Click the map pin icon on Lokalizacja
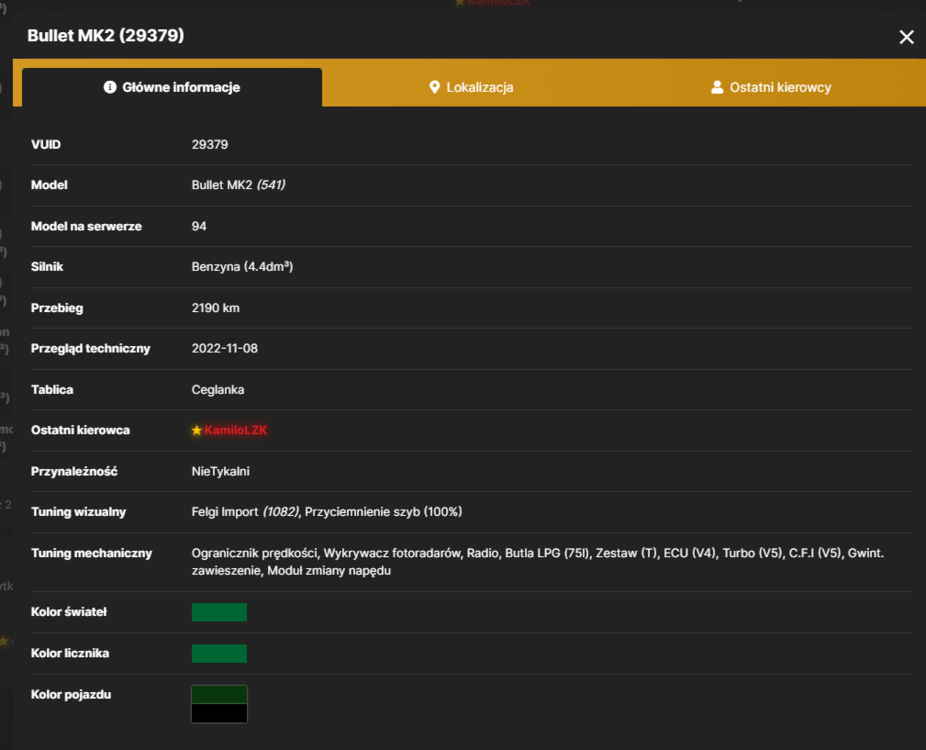Viewport: 926px width, 750px height. pyautogui.click(x=435, y=87)
